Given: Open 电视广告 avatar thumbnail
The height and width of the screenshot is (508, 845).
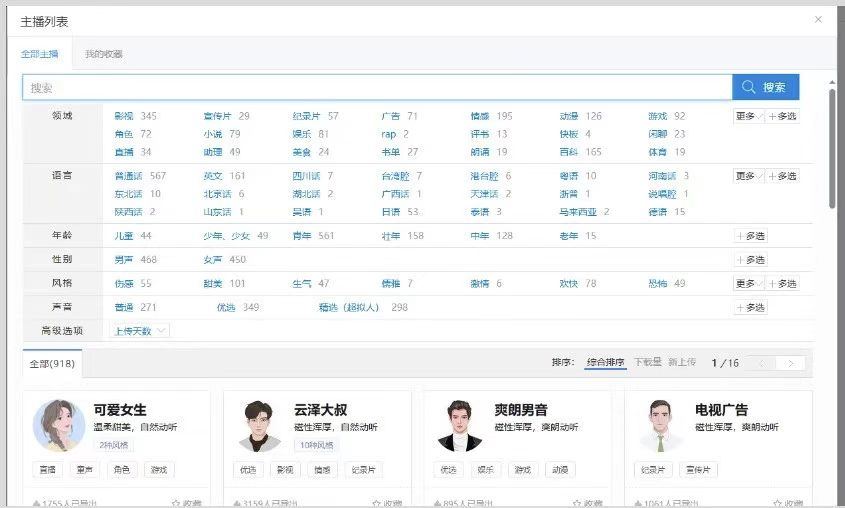Looking at the screenshot, I should [x=660, y=425].
